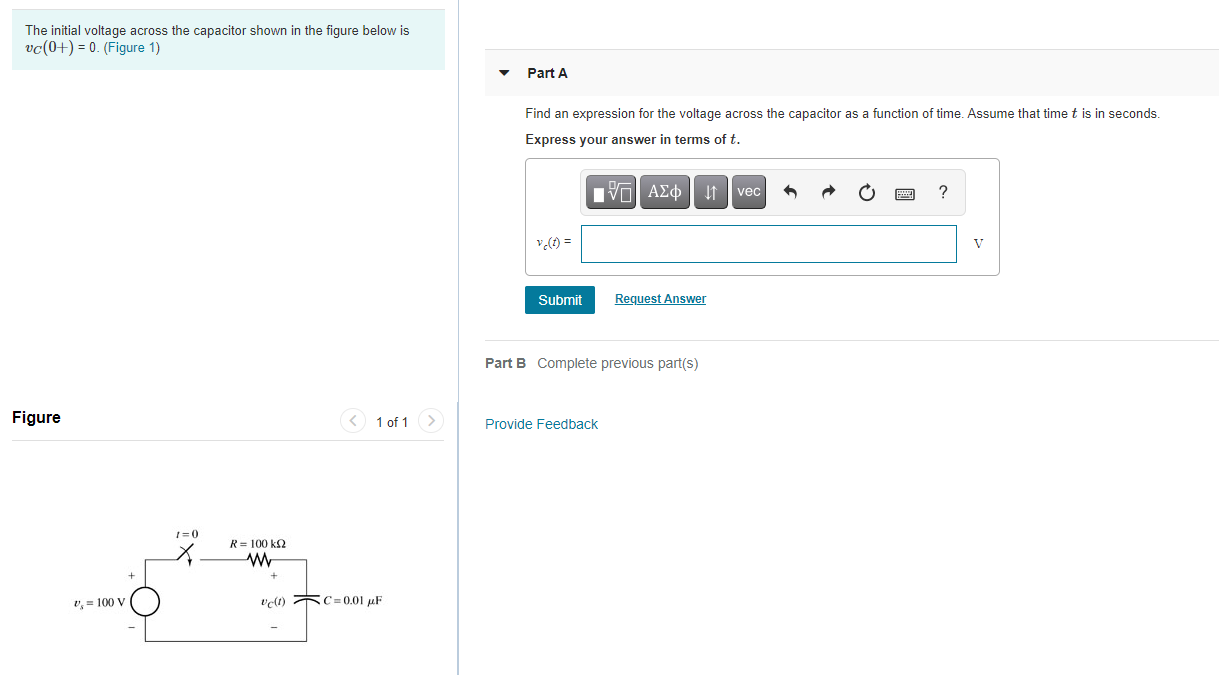Open the Request Answer link
1219x675 pixels.
pyautogui.click(x=659, y=298)
